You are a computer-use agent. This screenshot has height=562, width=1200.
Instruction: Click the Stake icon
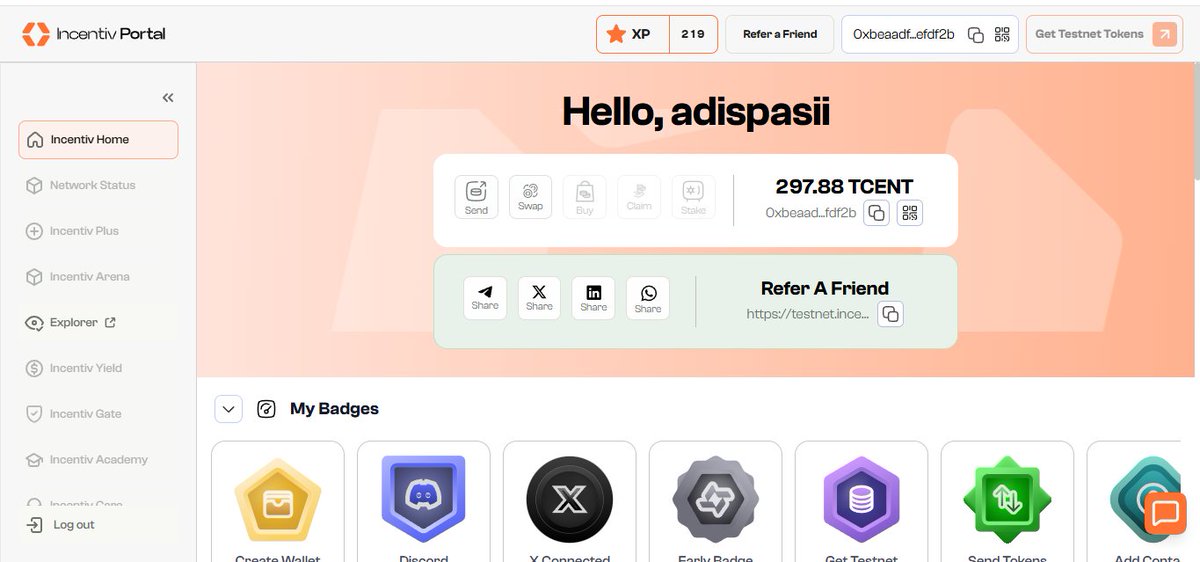tap(693, 197)
